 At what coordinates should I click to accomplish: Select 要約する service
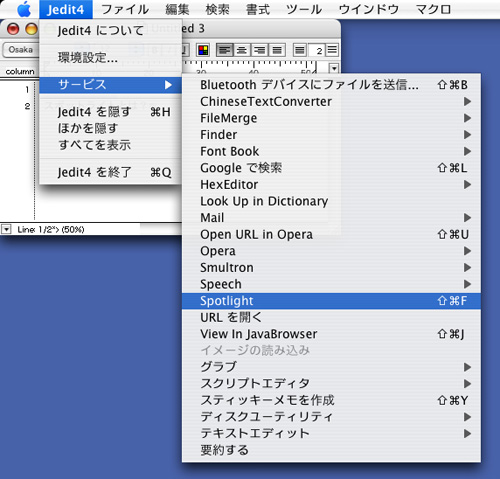click(331, 450)
